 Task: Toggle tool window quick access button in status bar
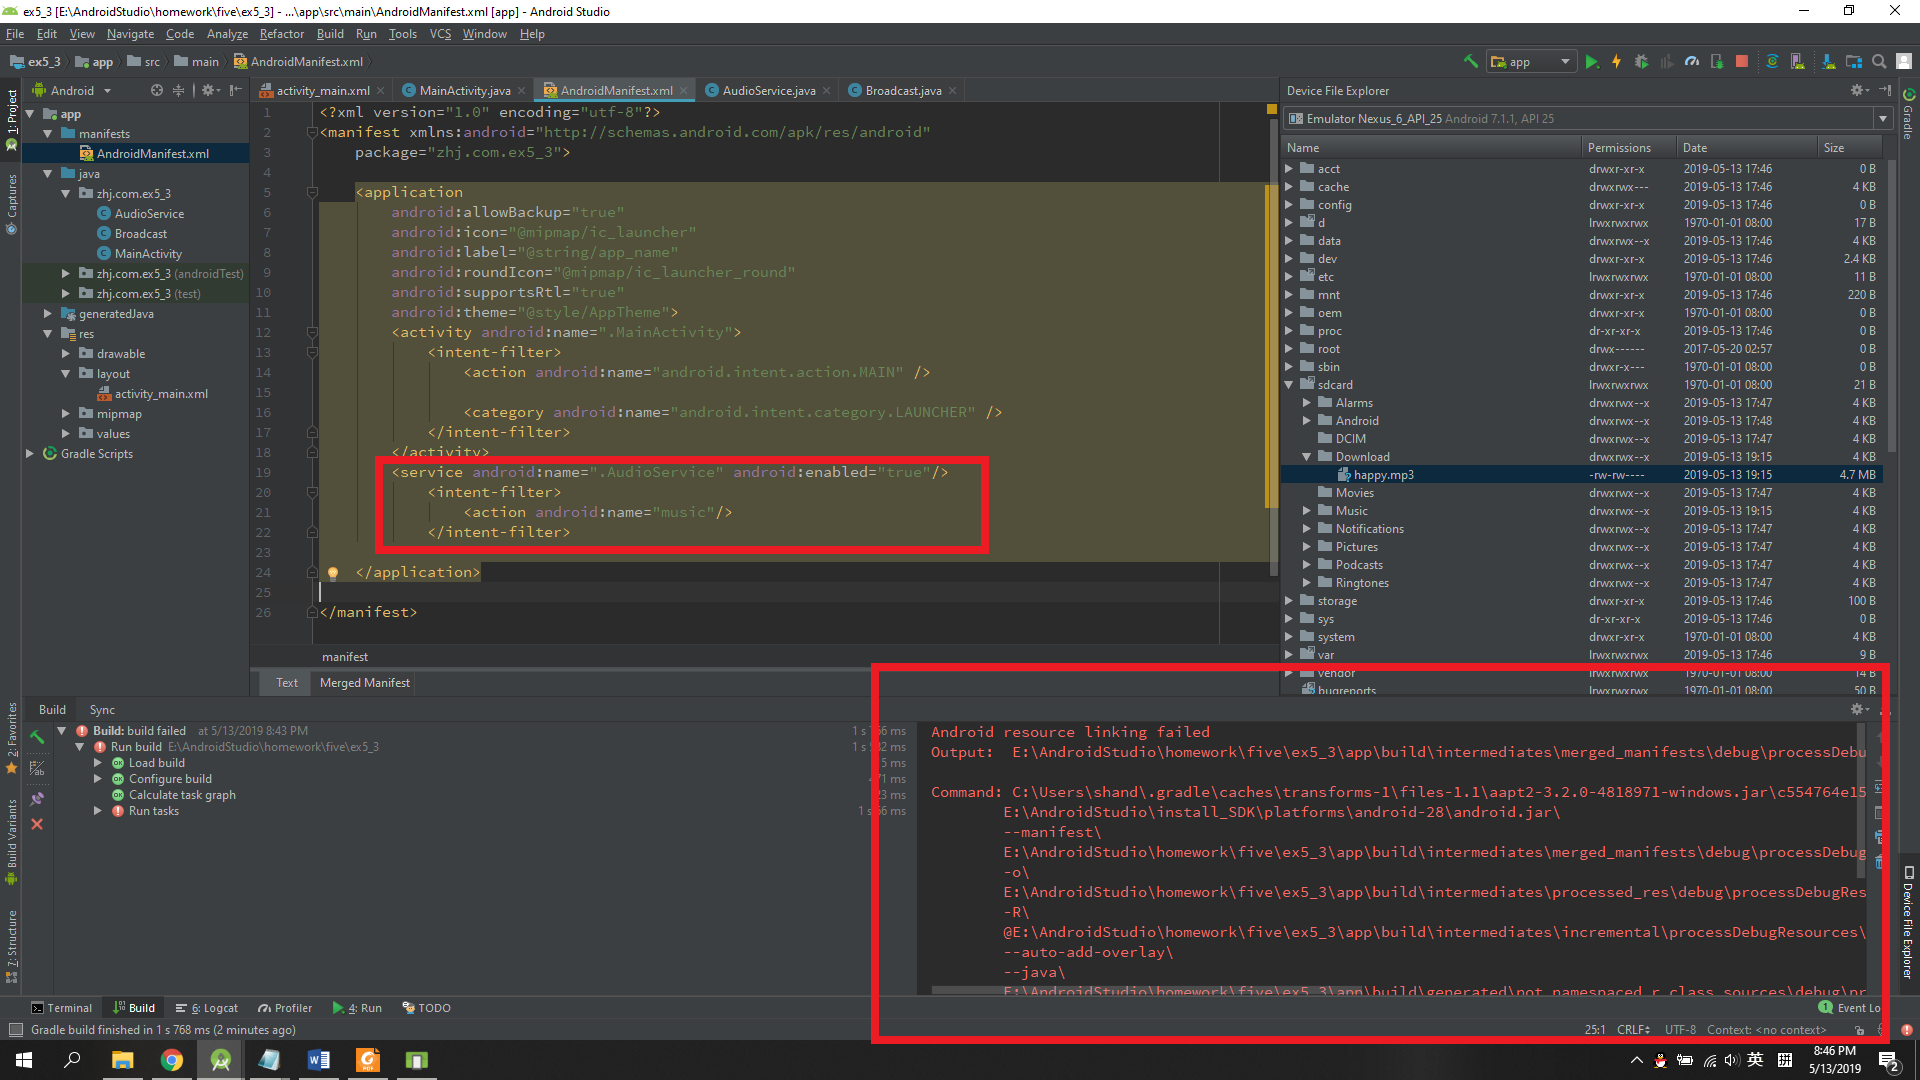pyautogui.click(x=15, y=1030)
